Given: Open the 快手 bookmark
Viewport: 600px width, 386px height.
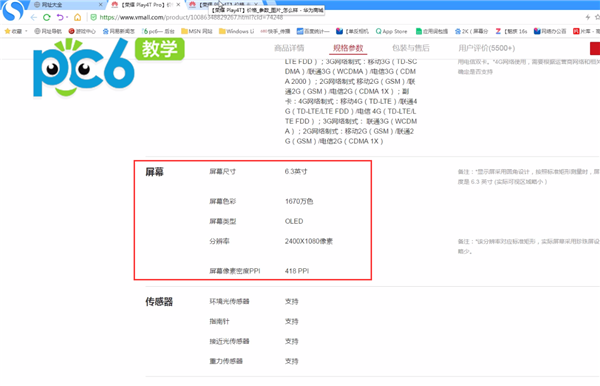Looking at the screenshot, I should [275, 31].
